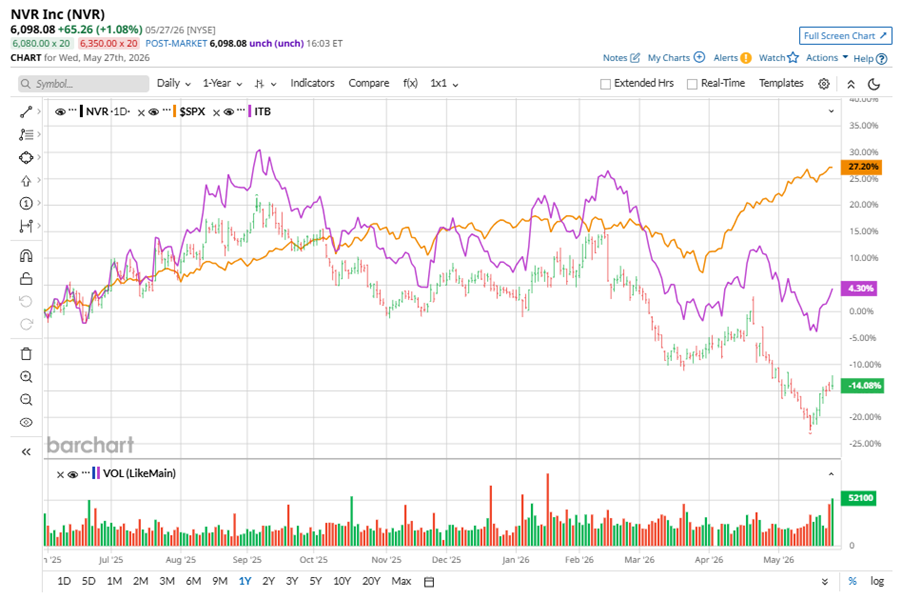
Task: Open the Indicators menu
Action: point(312,83)
